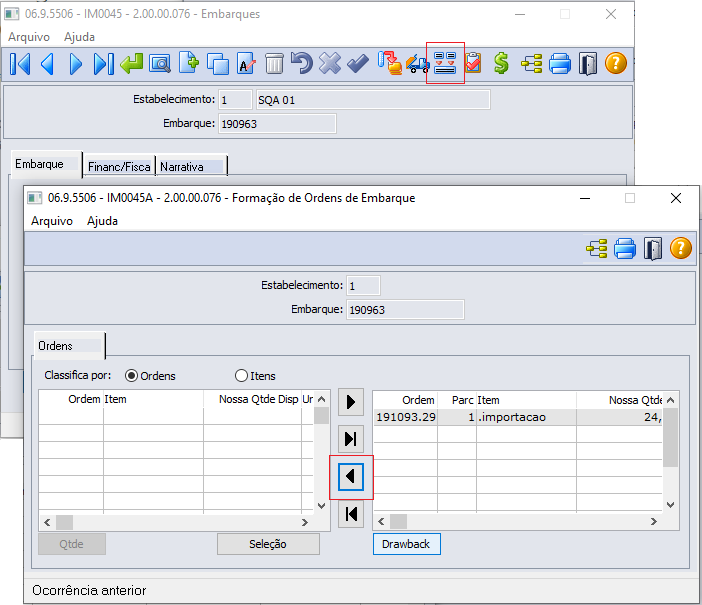Viewport: 702px width, 605px height.
Task: Move selected order back to left list
Action: click(x=351, y=476)
